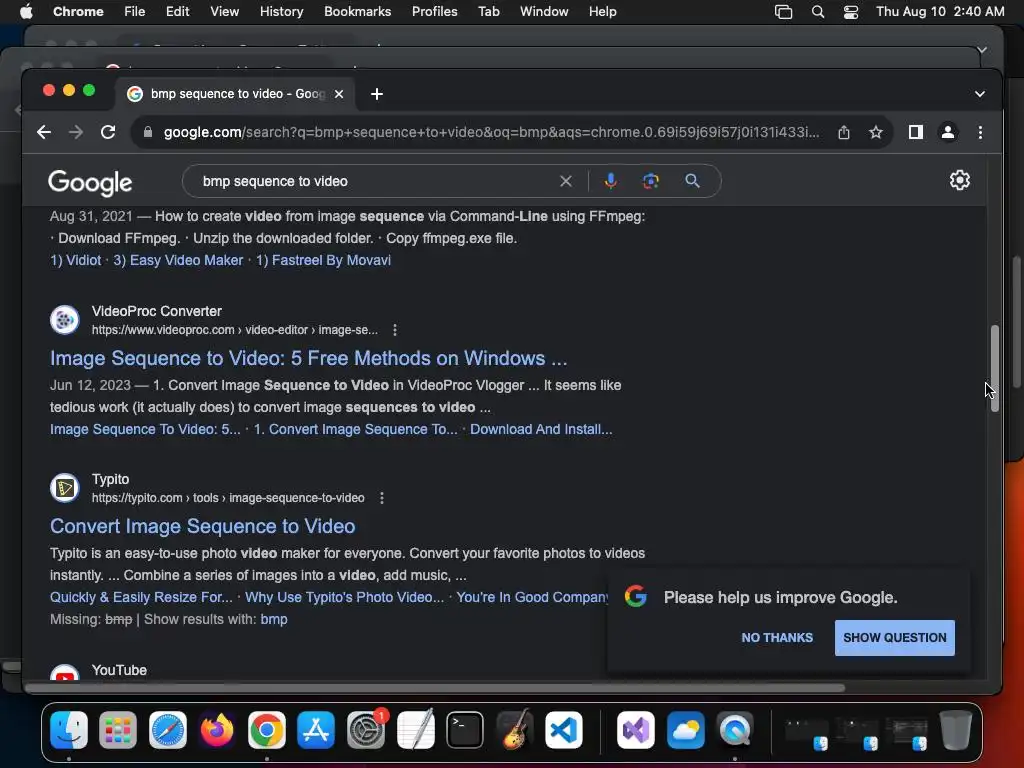
Task: Toggle Chrome side panel icon
Action: [916, 133]
